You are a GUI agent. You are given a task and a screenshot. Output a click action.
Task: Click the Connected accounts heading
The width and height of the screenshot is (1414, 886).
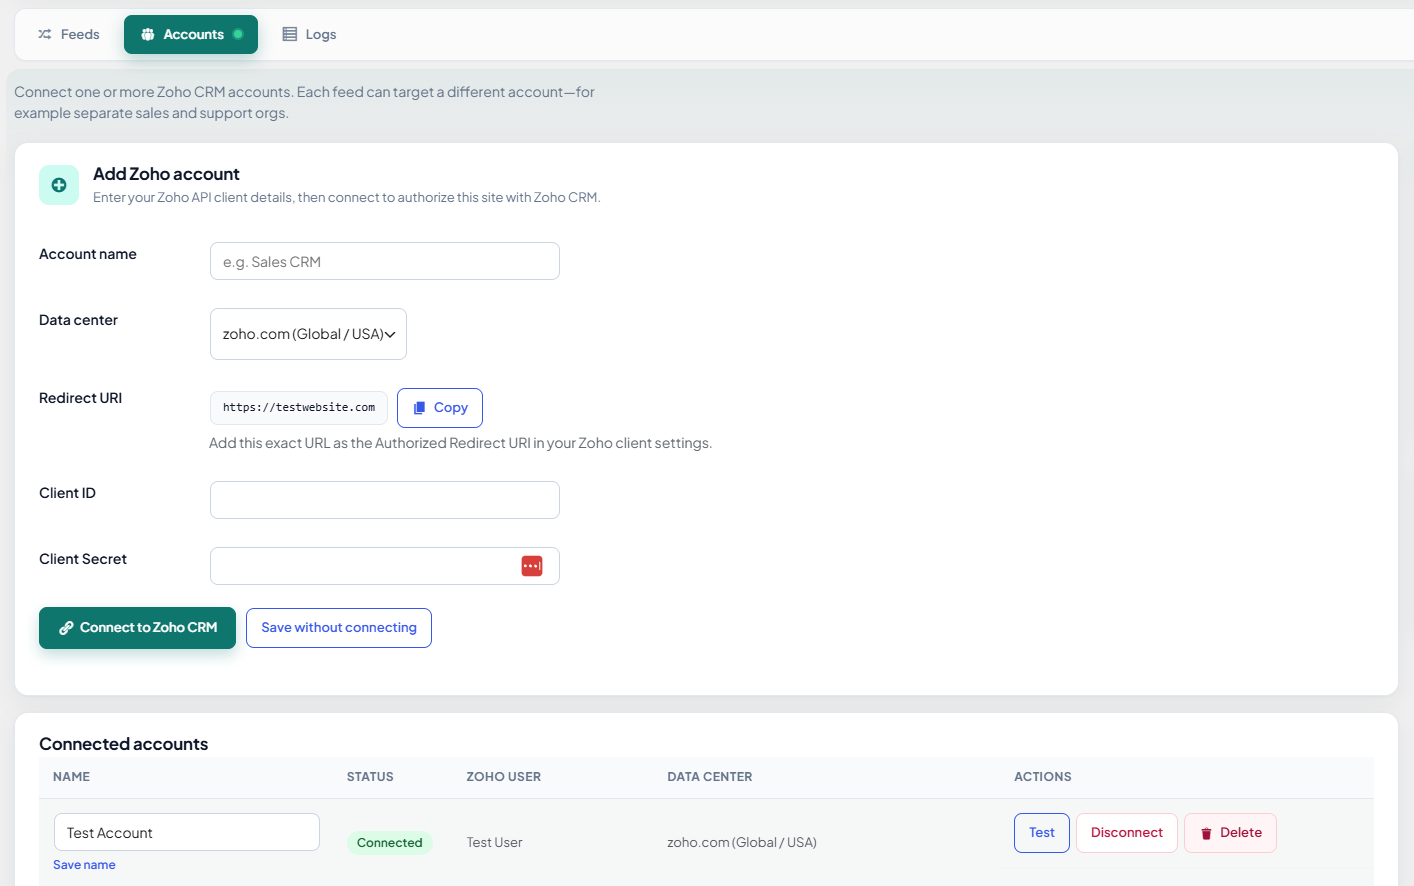pos(124,744)
